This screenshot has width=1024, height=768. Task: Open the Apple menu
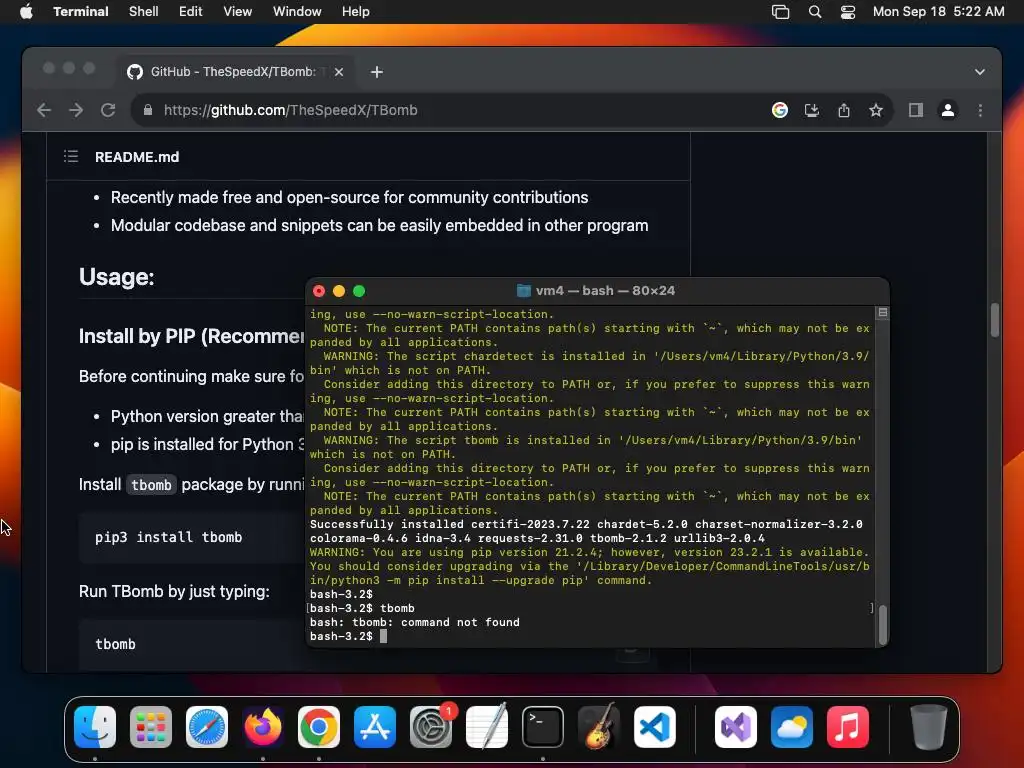coord(26,12)
